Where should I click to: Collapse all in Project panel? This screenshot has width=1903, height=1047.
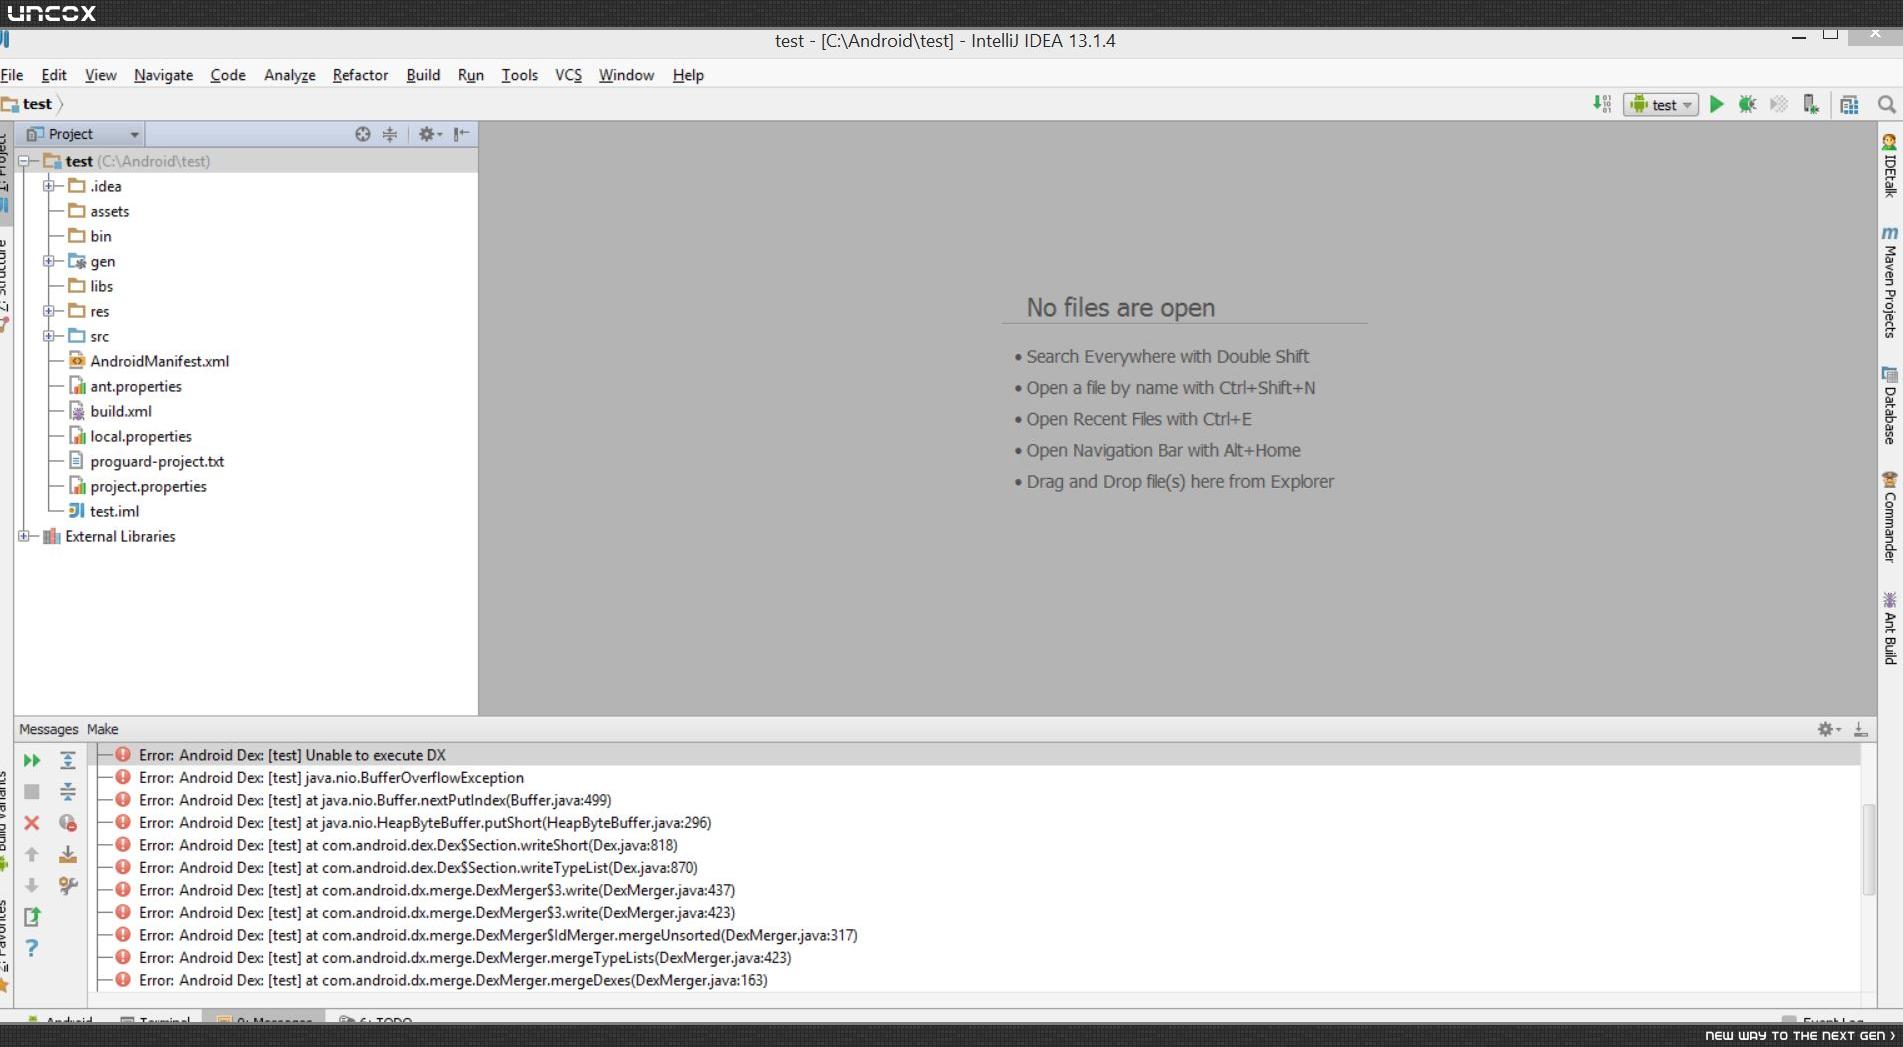coord(390,134)
